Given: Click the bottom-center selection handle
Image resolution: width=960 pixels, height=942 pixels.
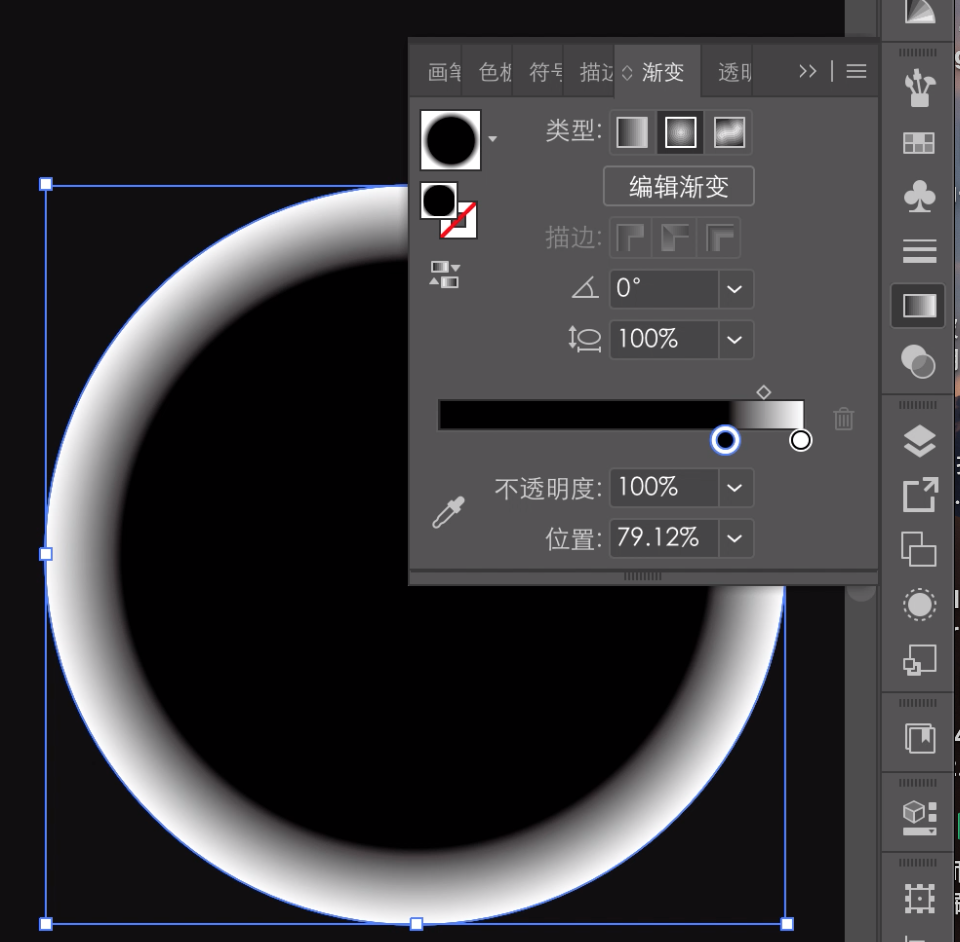Looking at the screenshot, I should (416, 924).
